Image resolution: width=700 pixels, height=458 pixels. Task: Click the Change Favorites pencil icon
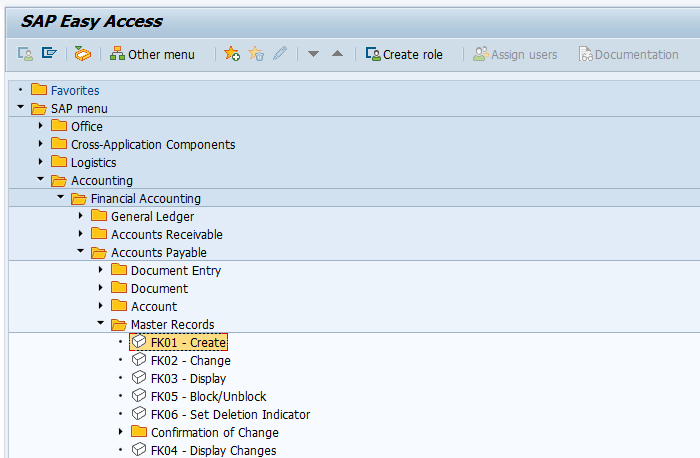point(280,54)
